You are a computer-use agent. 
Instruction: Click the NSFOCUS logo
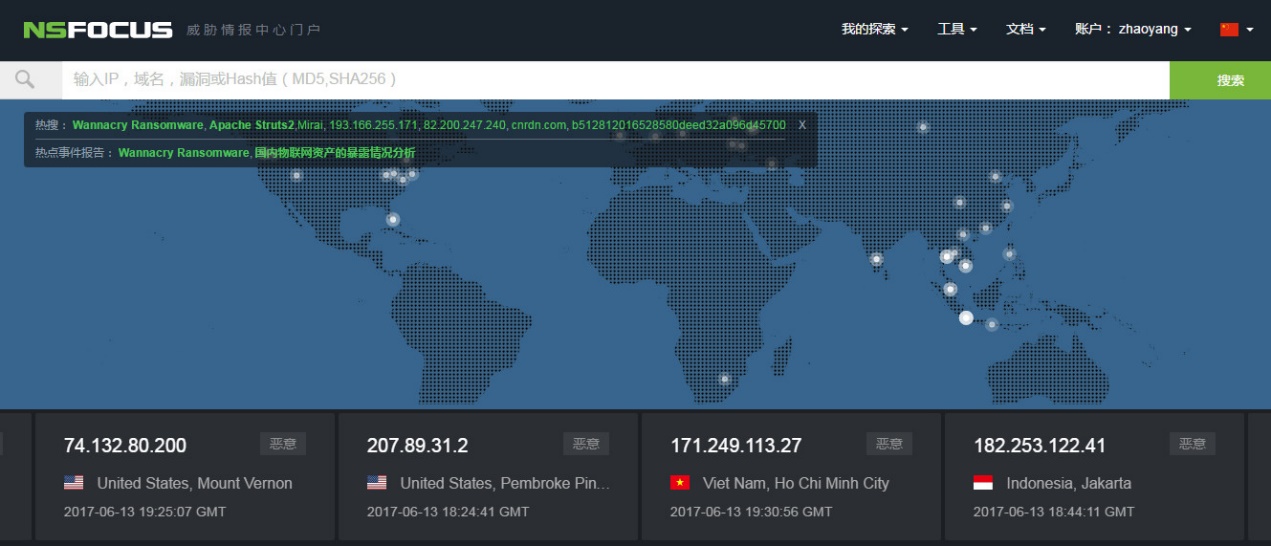pos(98,30)
